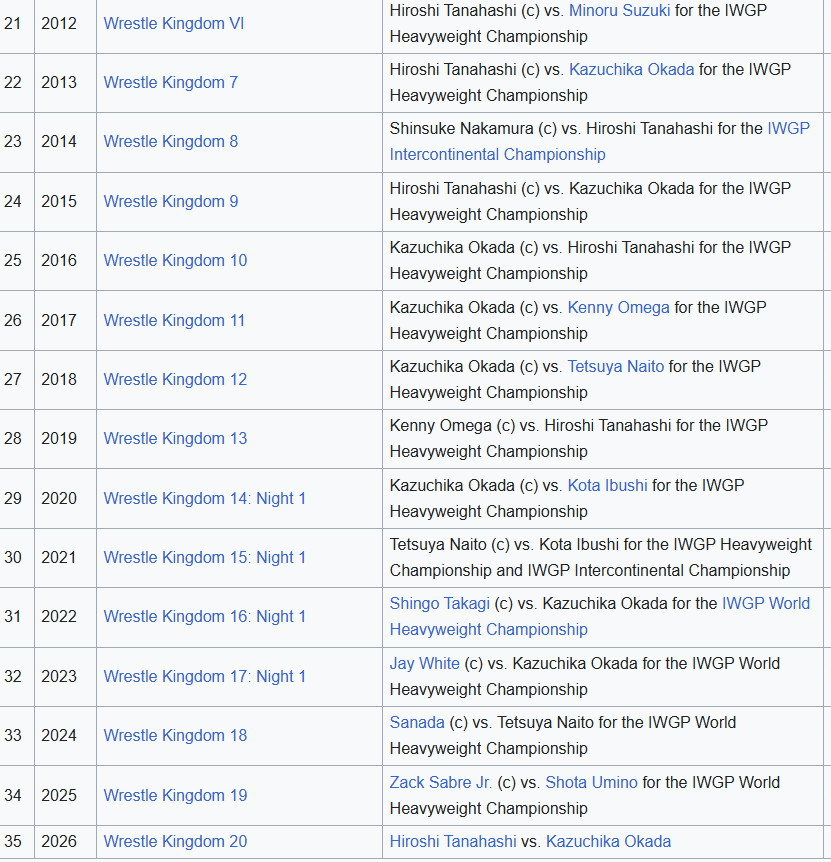Follow the Tetsuya Naito link in 2018 row
The image size is (831, 862).
coord(616,367)
